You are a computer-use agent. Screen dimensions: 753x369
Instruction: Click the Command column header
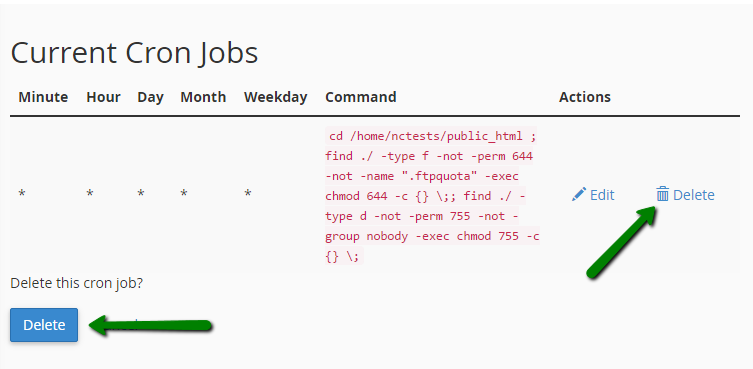click(x=361, y=97)
